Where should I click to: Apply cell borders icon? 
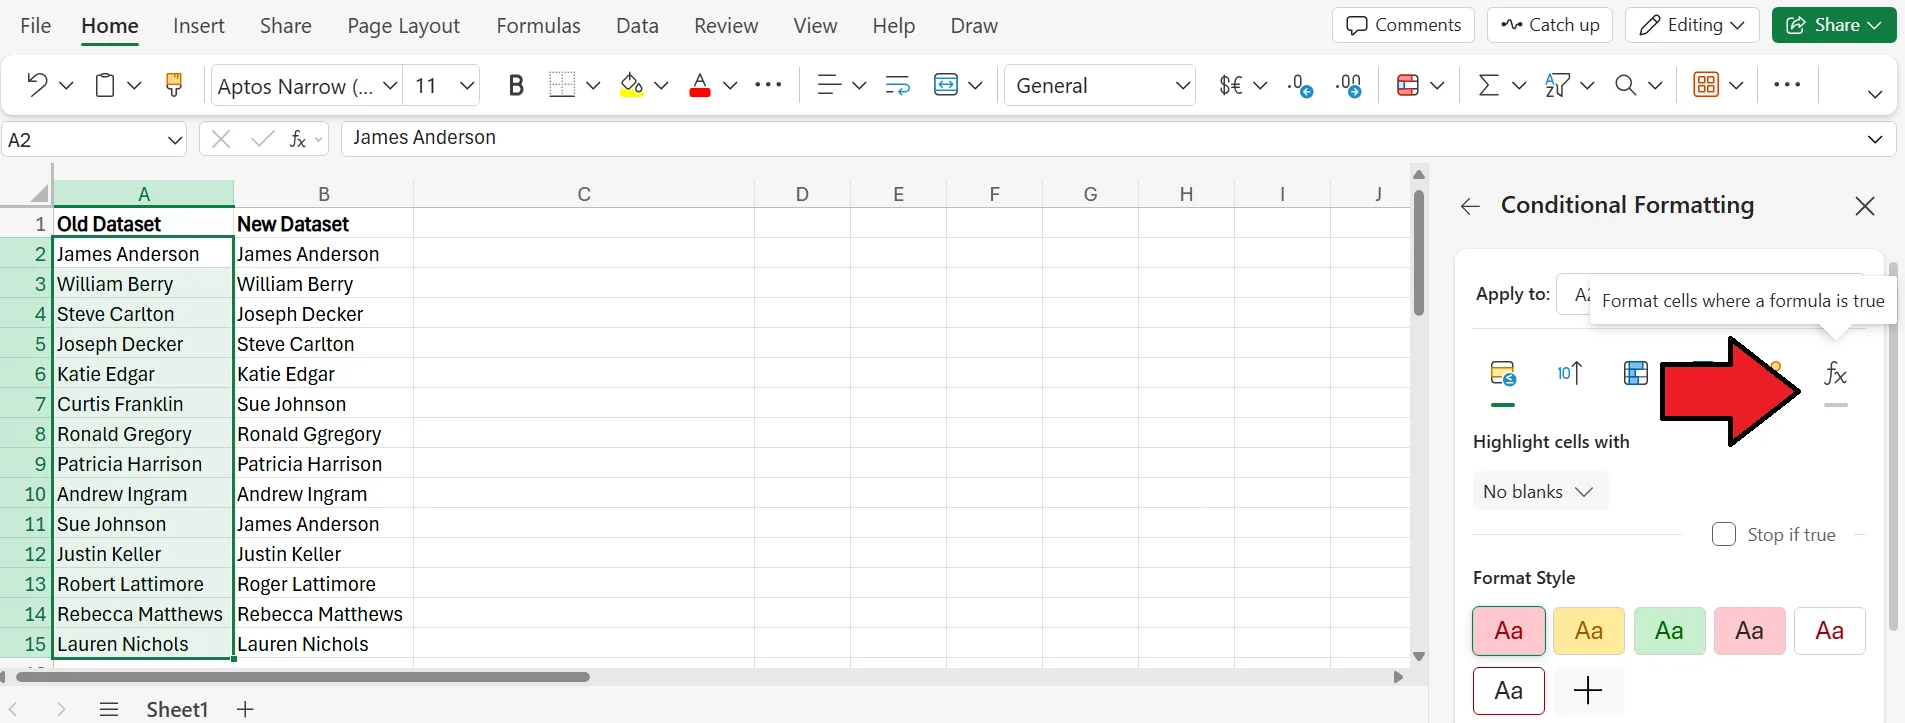tap(563, 85)
